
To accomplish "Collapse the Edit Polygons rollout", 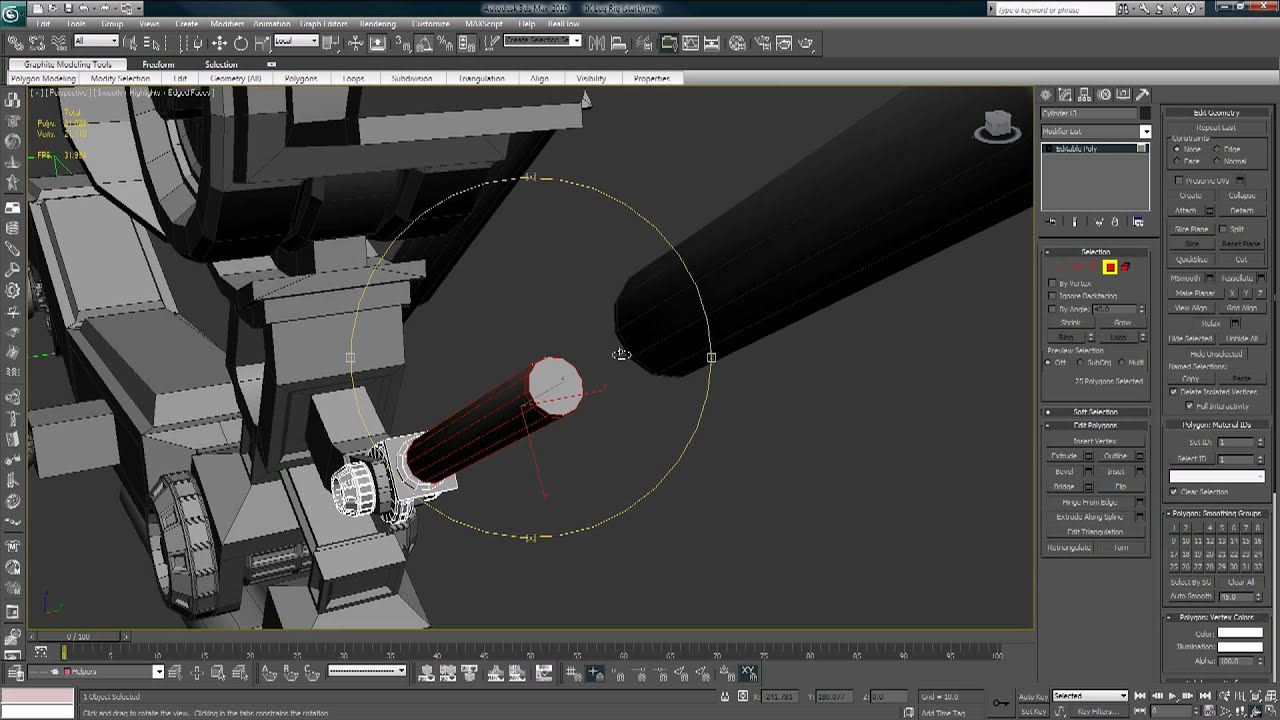I will (x=1095, y=425).
